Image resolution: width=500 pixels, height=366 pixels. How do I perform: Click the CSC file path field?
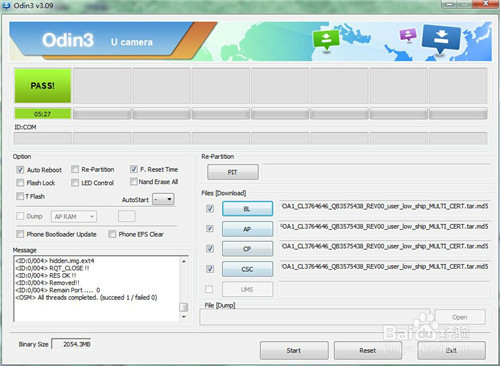point(385,267)
